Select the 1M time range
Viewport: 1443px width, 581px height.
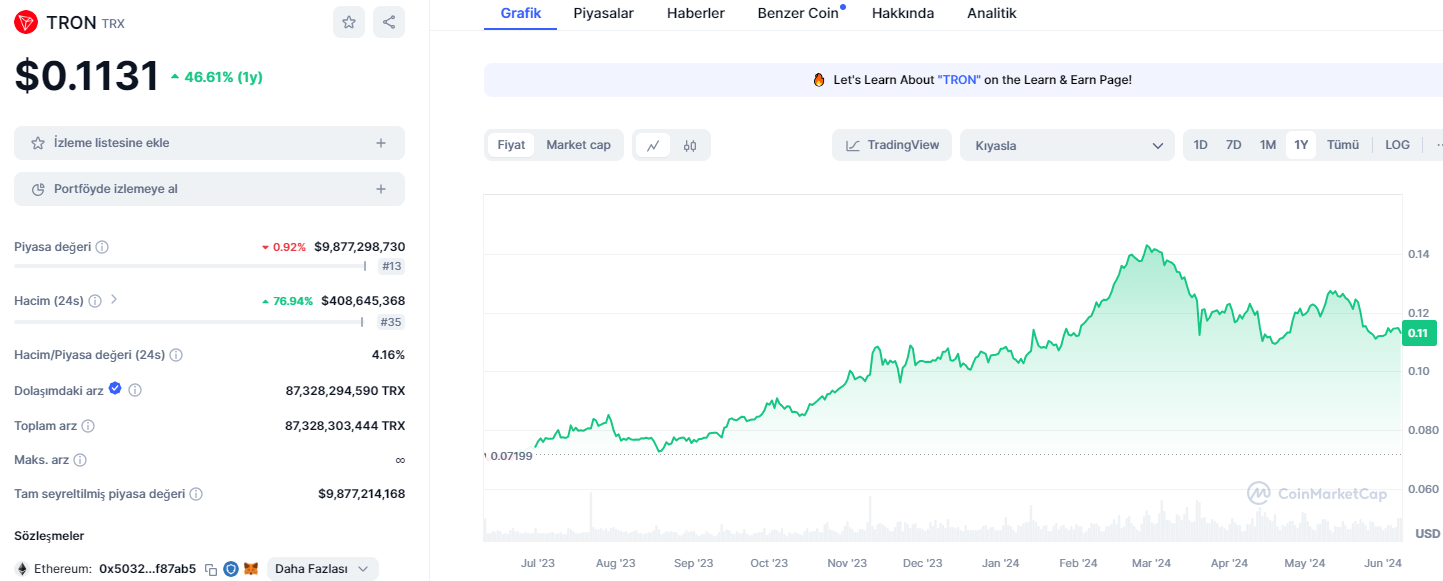1267,144
